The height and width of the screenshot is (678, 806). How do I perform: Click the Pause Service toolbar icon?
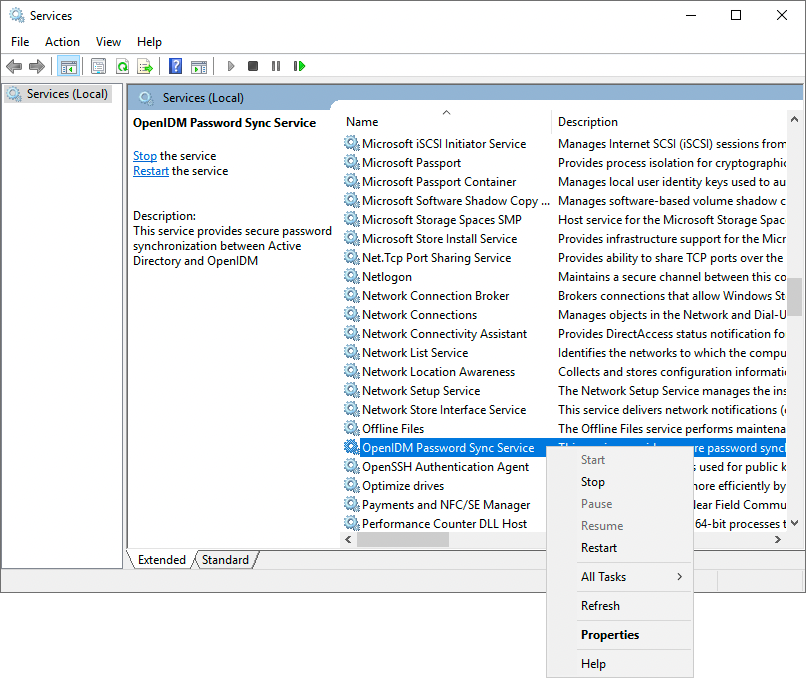[x=276, y=66]
